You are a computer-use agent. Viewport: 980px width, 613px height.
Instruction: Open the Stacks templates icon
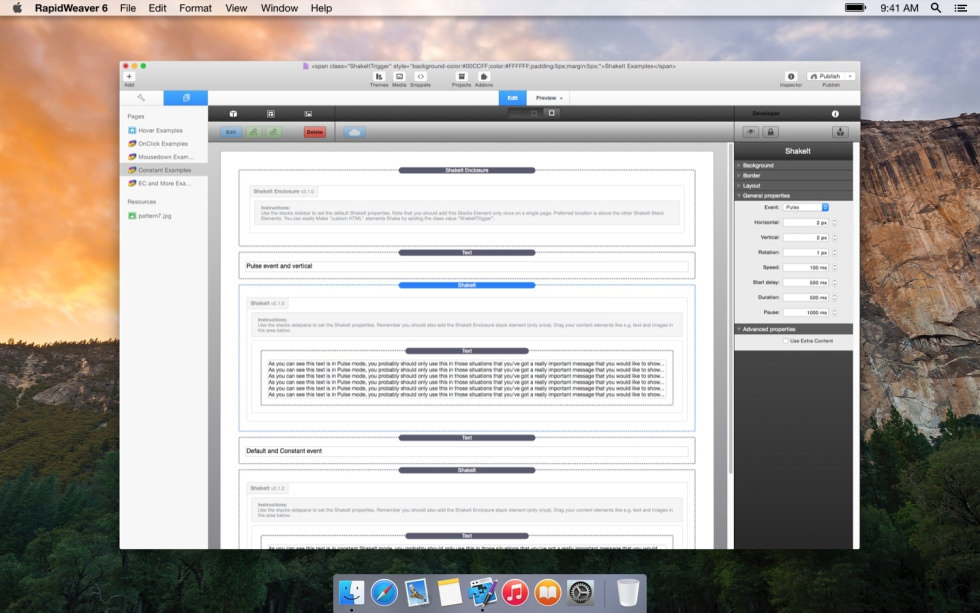click(x=271, y=114)
